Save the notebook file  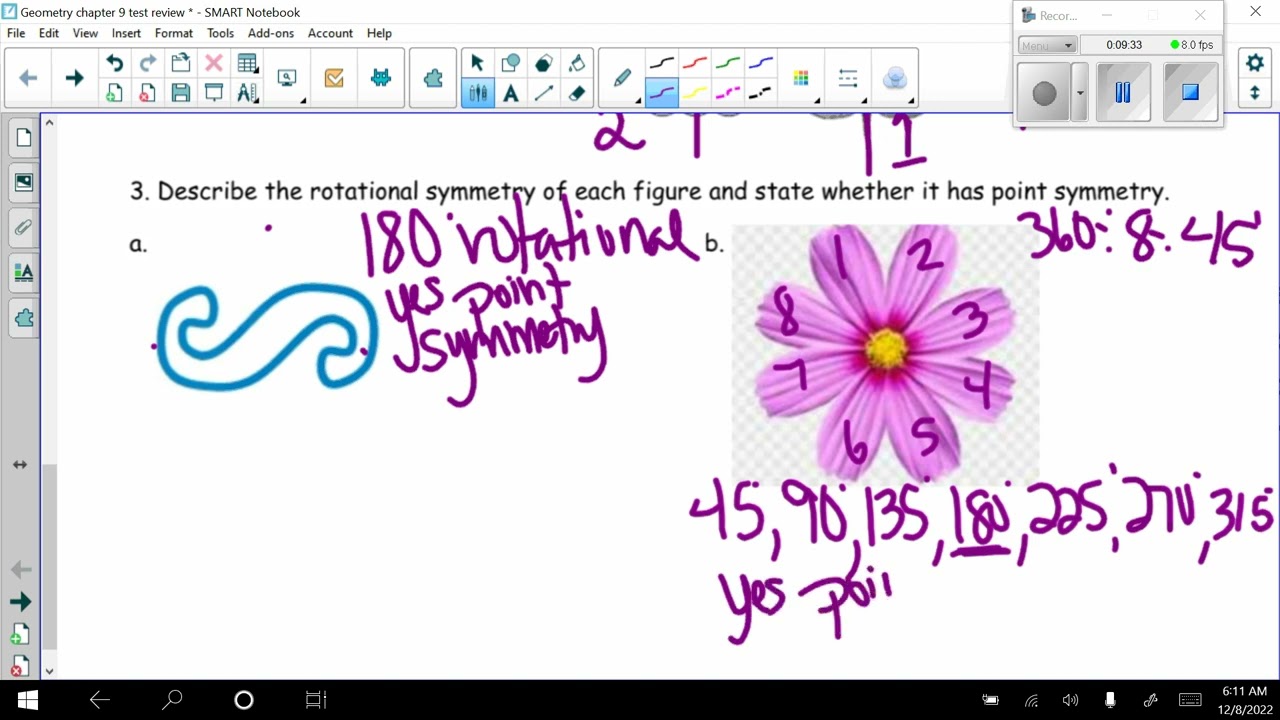[x=180, y=93]
